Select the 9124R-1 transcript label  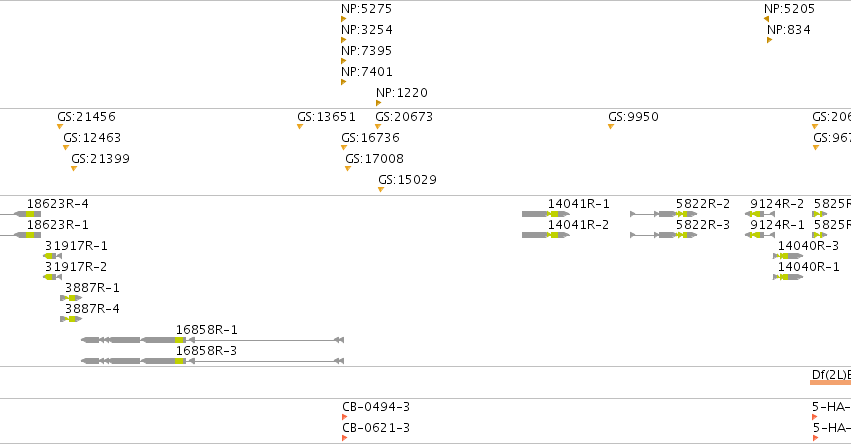(777, 225)
